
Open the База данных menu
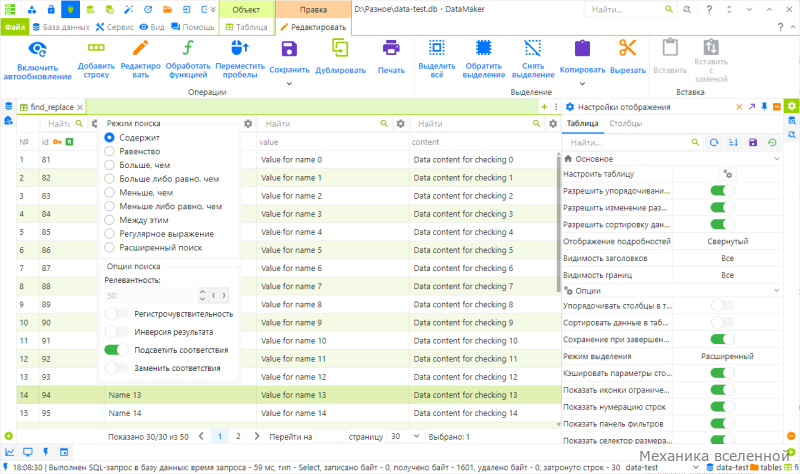61,27
